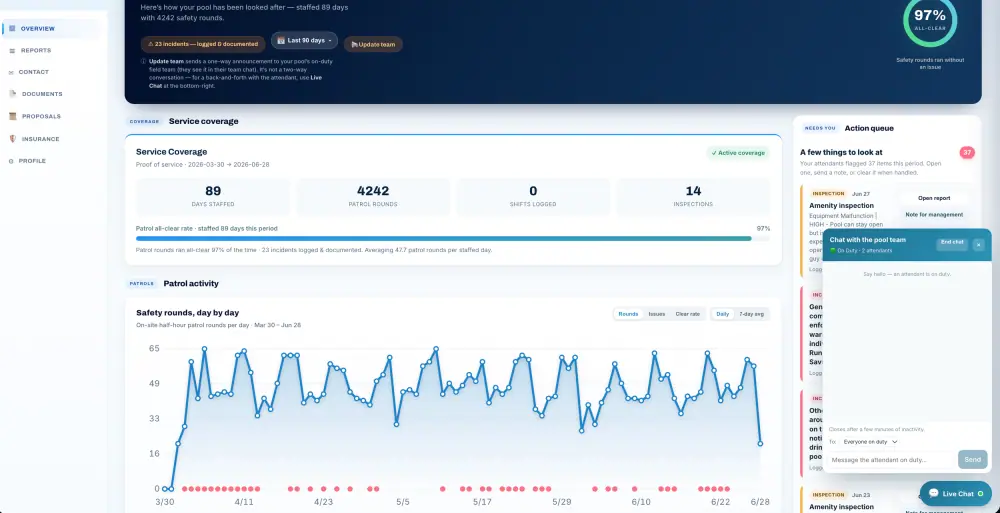
Task: Click the 14 Inspections stat card
Action: 693,195
